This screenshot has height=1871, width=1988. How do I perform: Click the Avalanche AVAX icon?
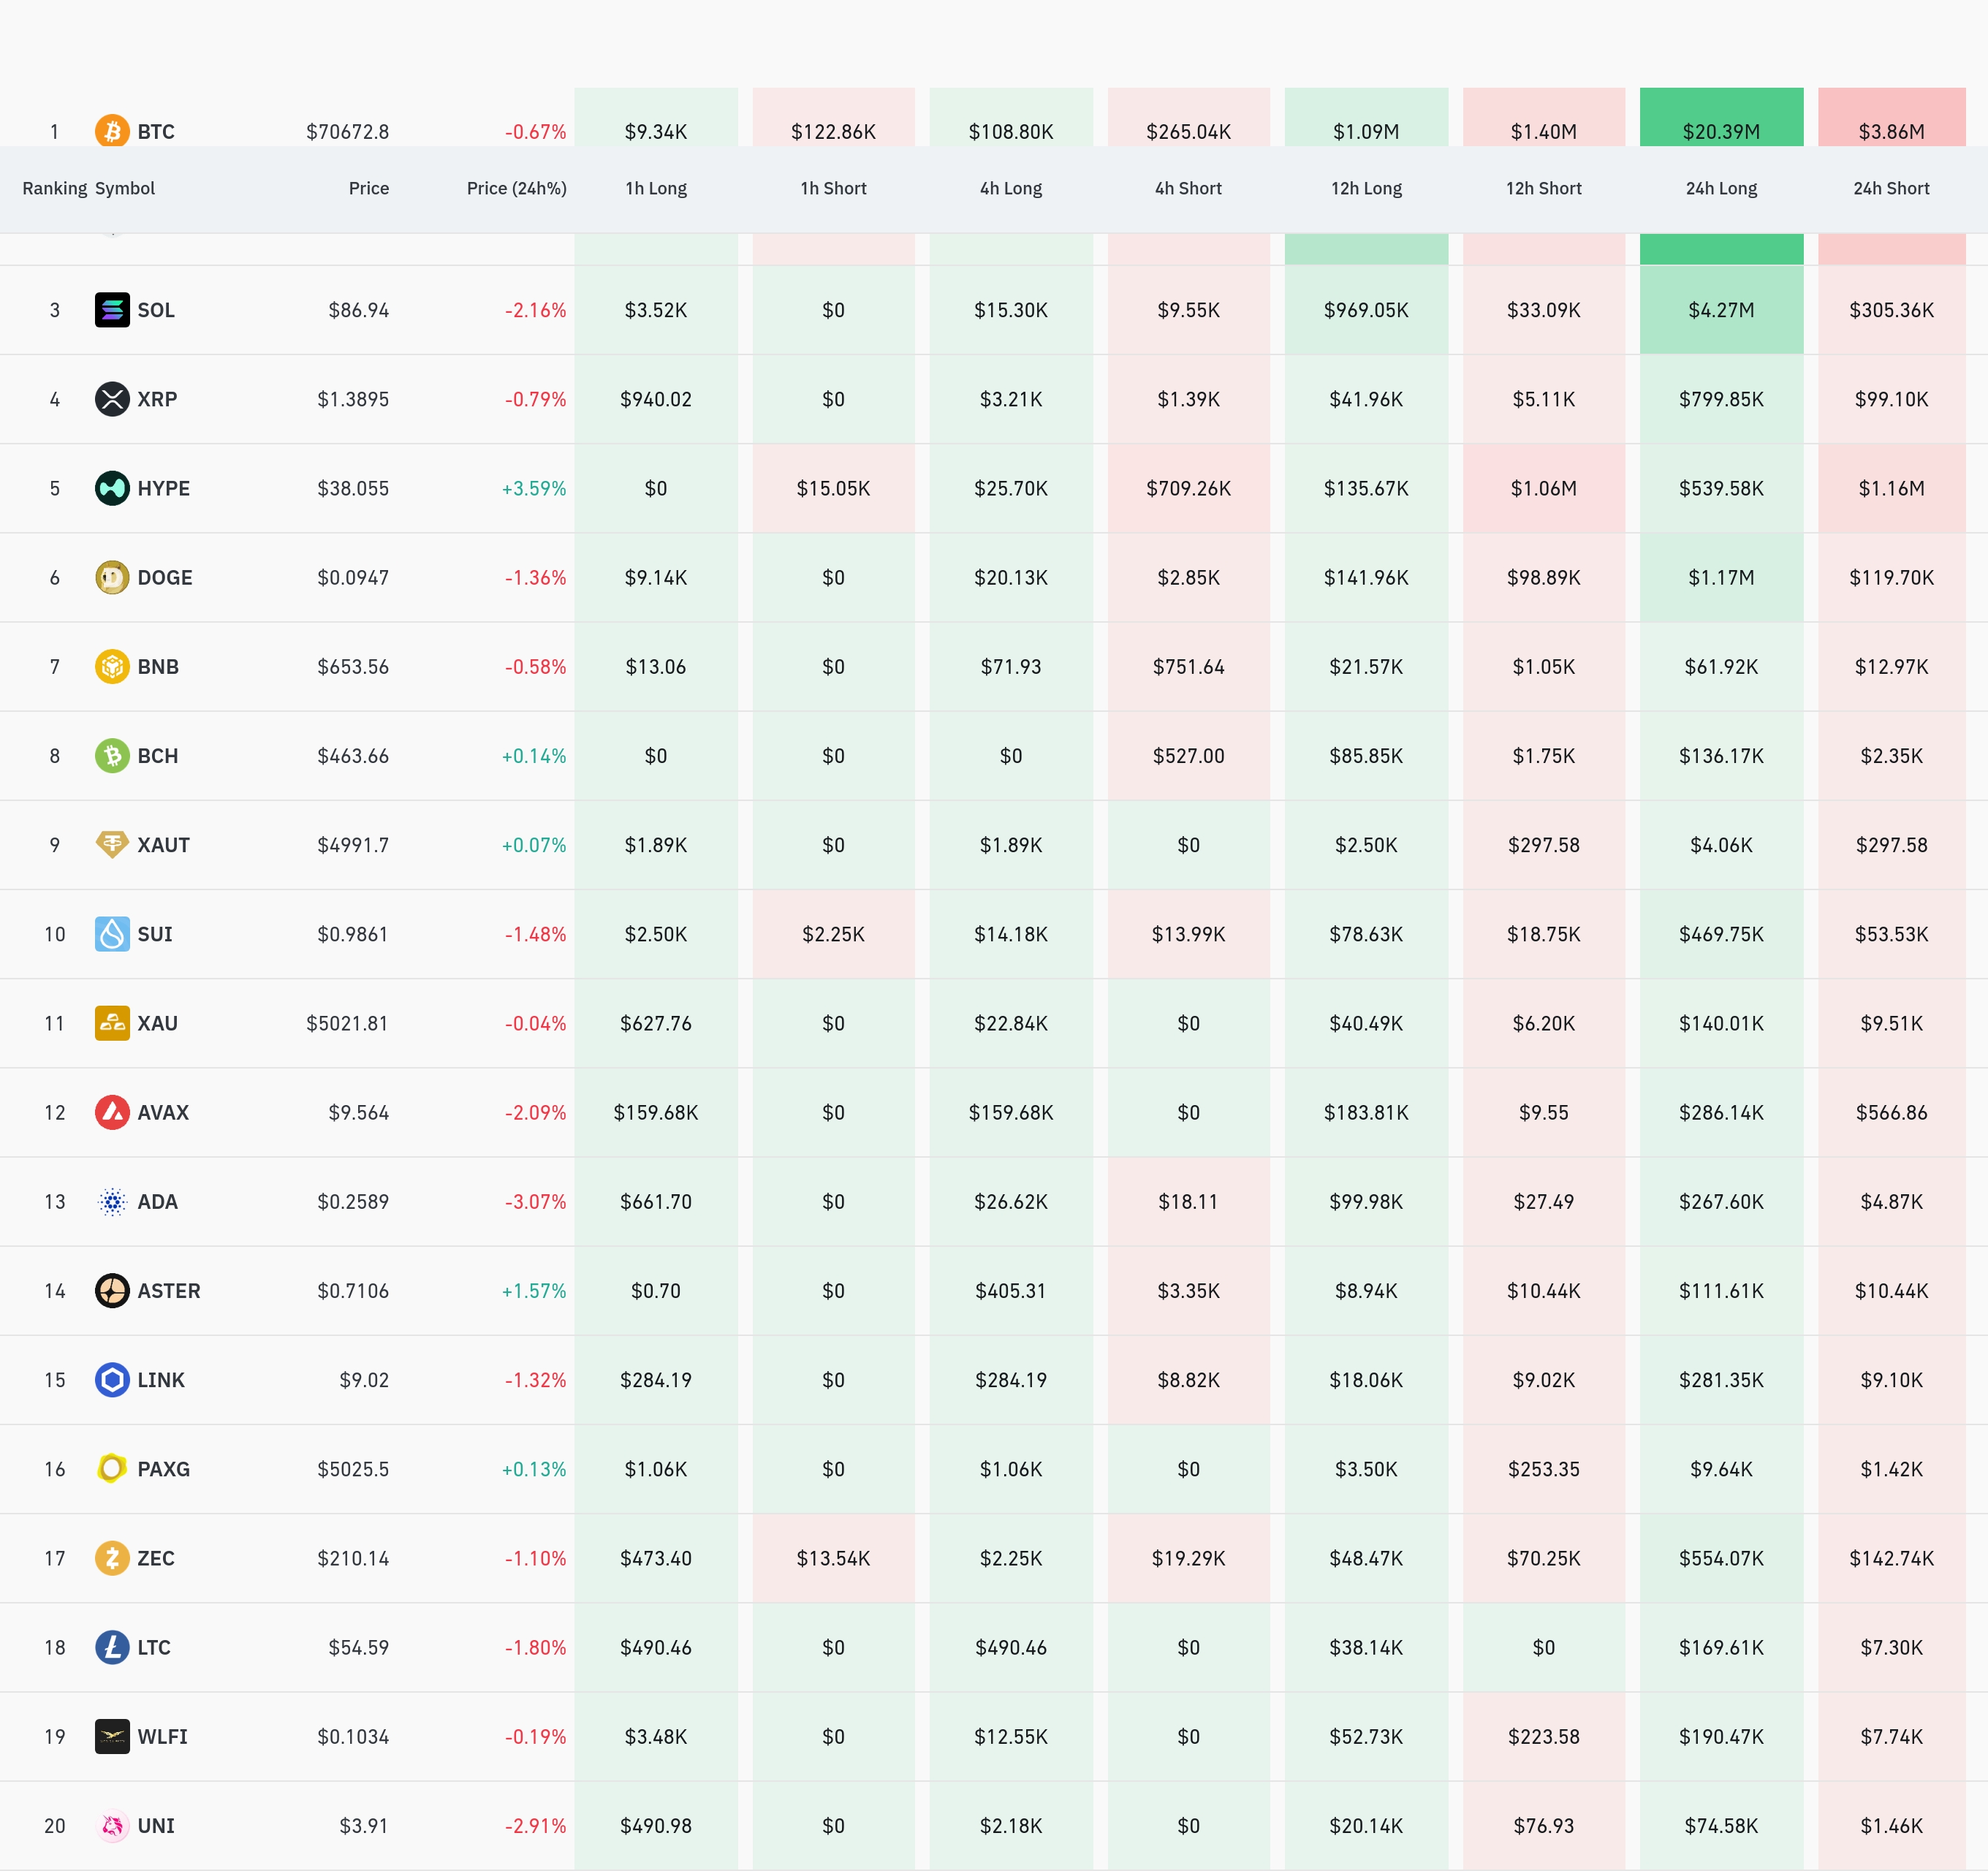112,1112
